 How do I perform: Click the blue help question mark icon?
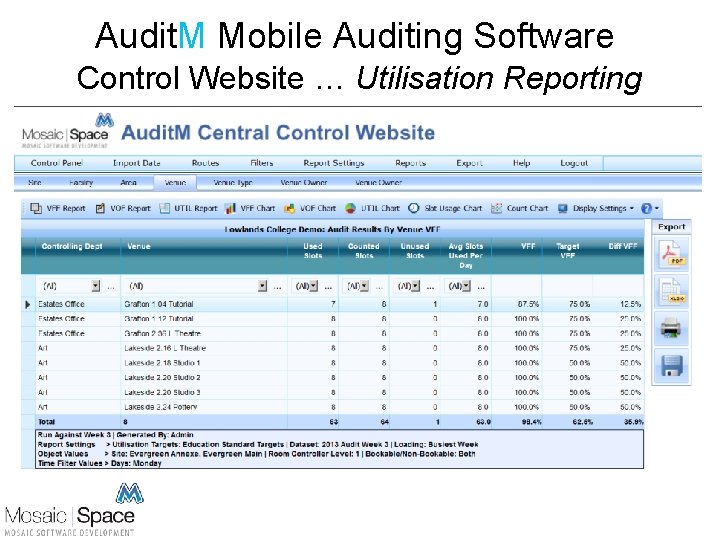(647, 208)
